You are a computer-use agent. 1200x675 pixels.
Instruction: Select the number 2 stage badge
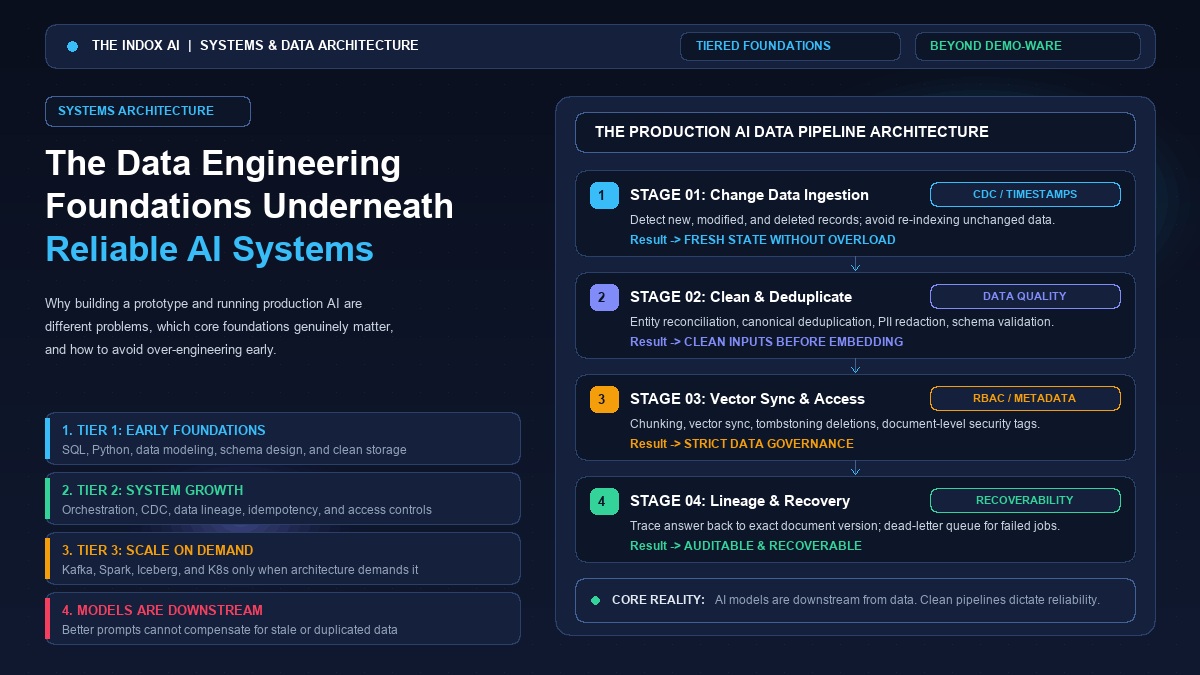point(604,297)
